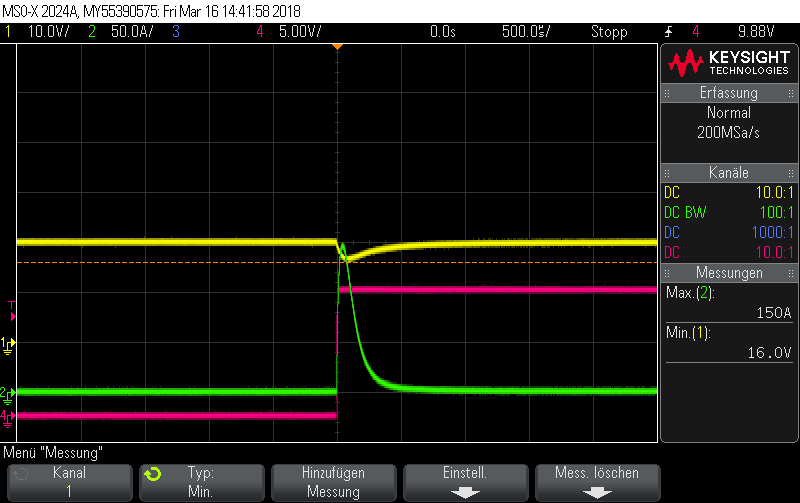Click the trigger source channel 4 indicator
The height and width of the screenshot is (503, 800).
point(695,32)
